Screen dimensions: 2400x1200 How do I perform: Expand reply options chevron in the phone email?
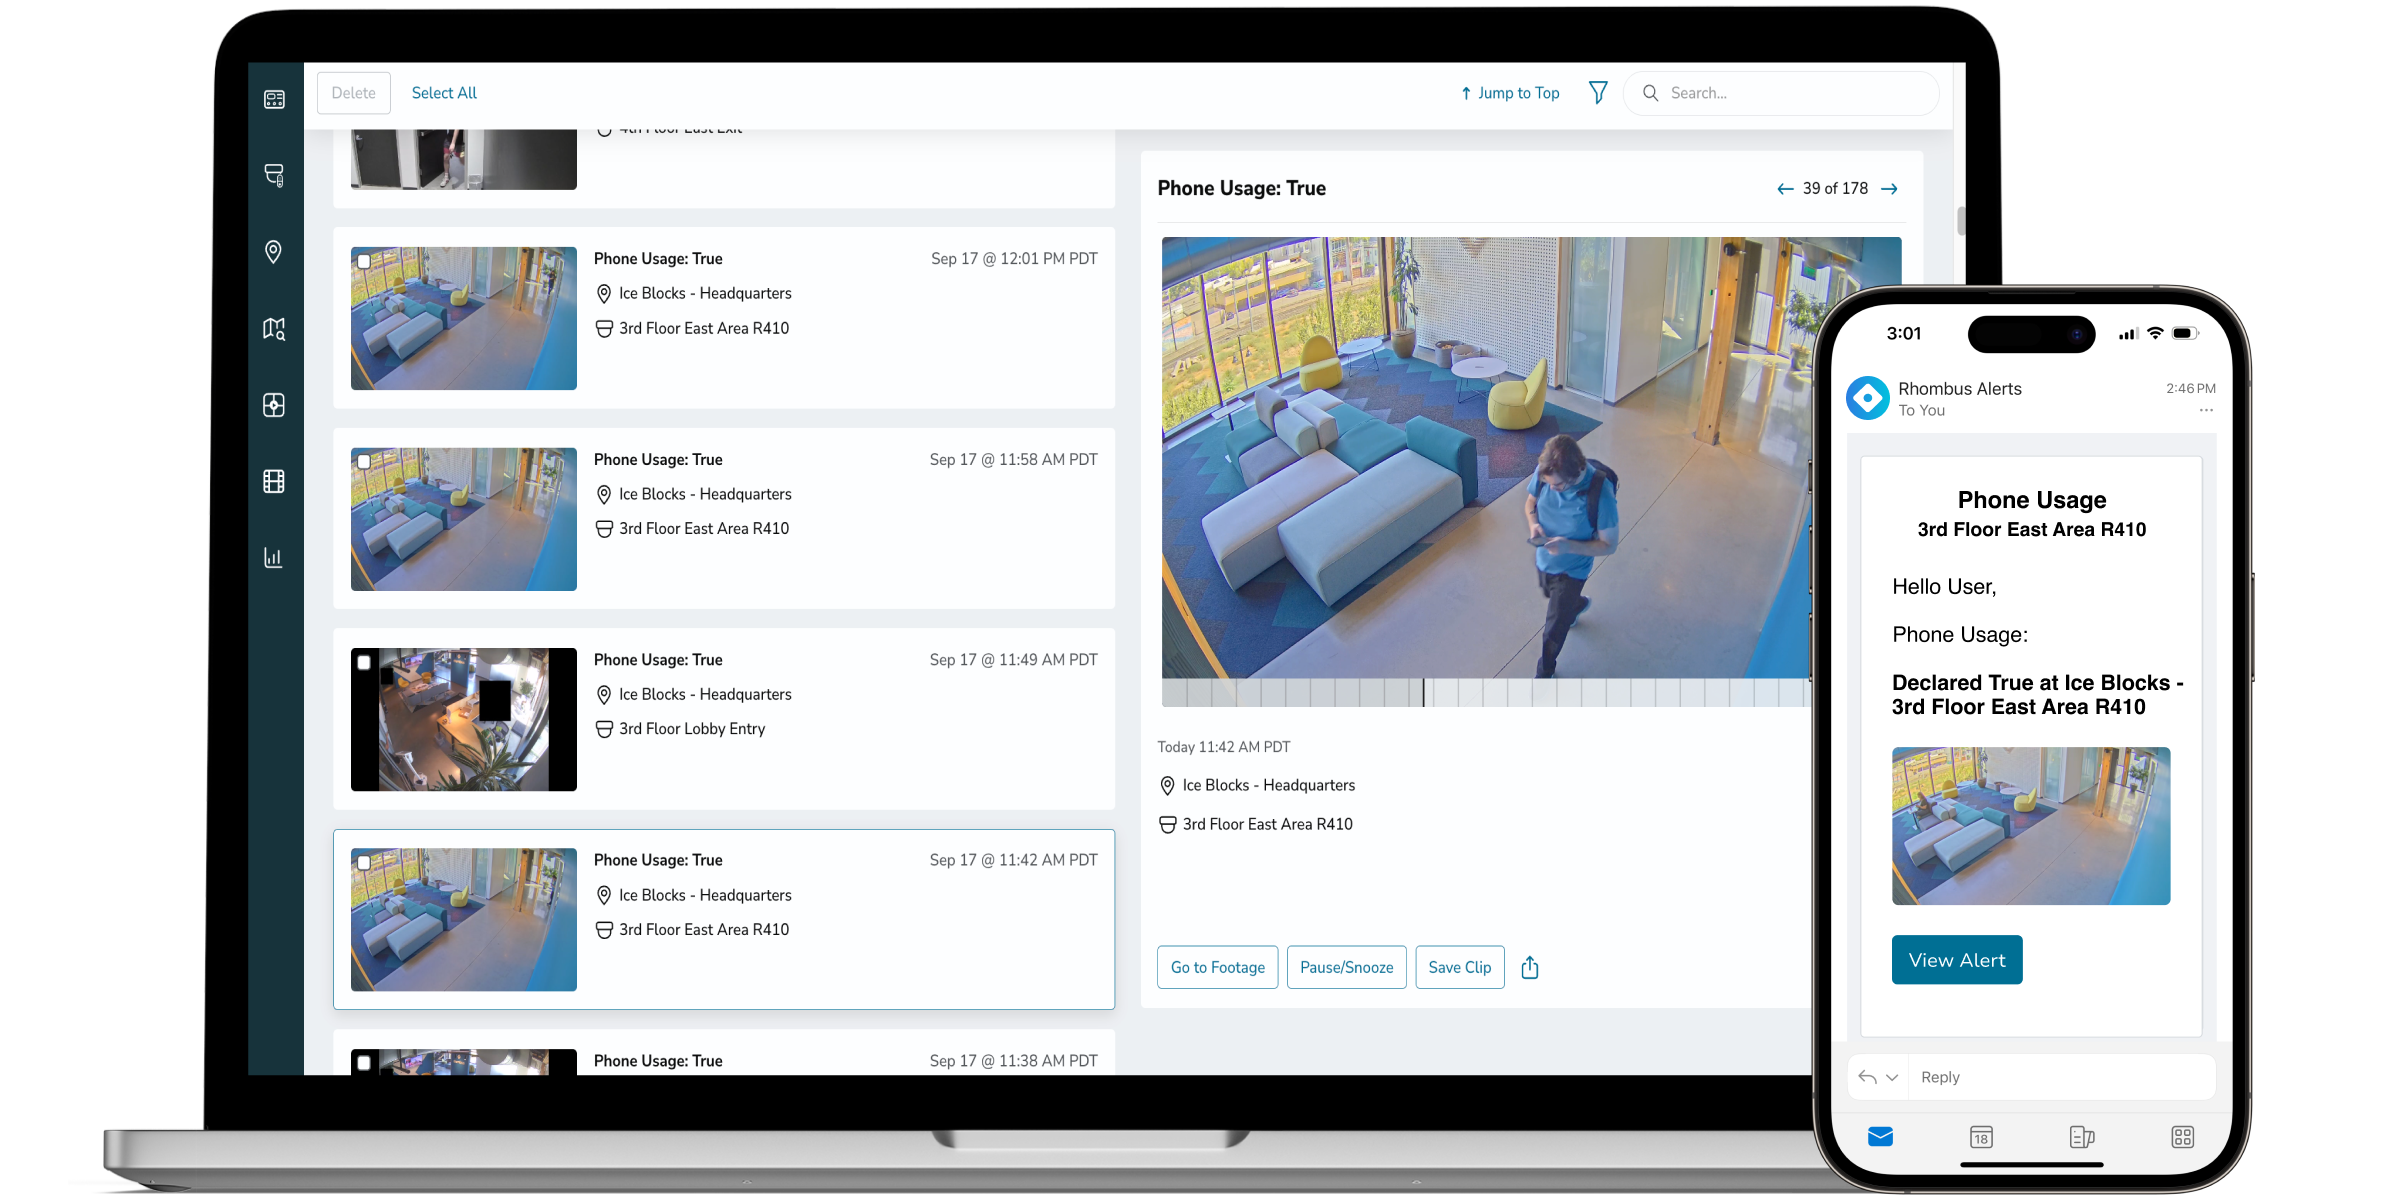pyautogui.click(x=1892, y=1077)
